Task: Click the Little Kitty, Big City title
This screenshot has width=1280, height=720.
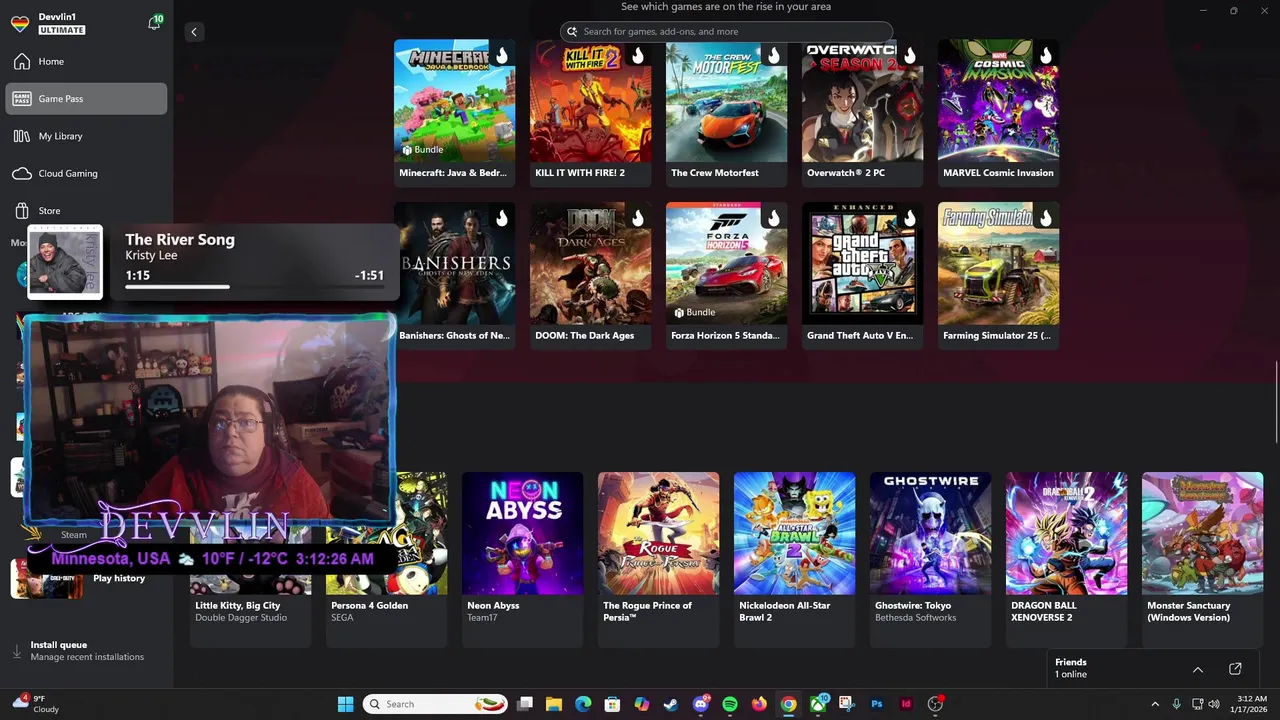Action: click(238, 605)
